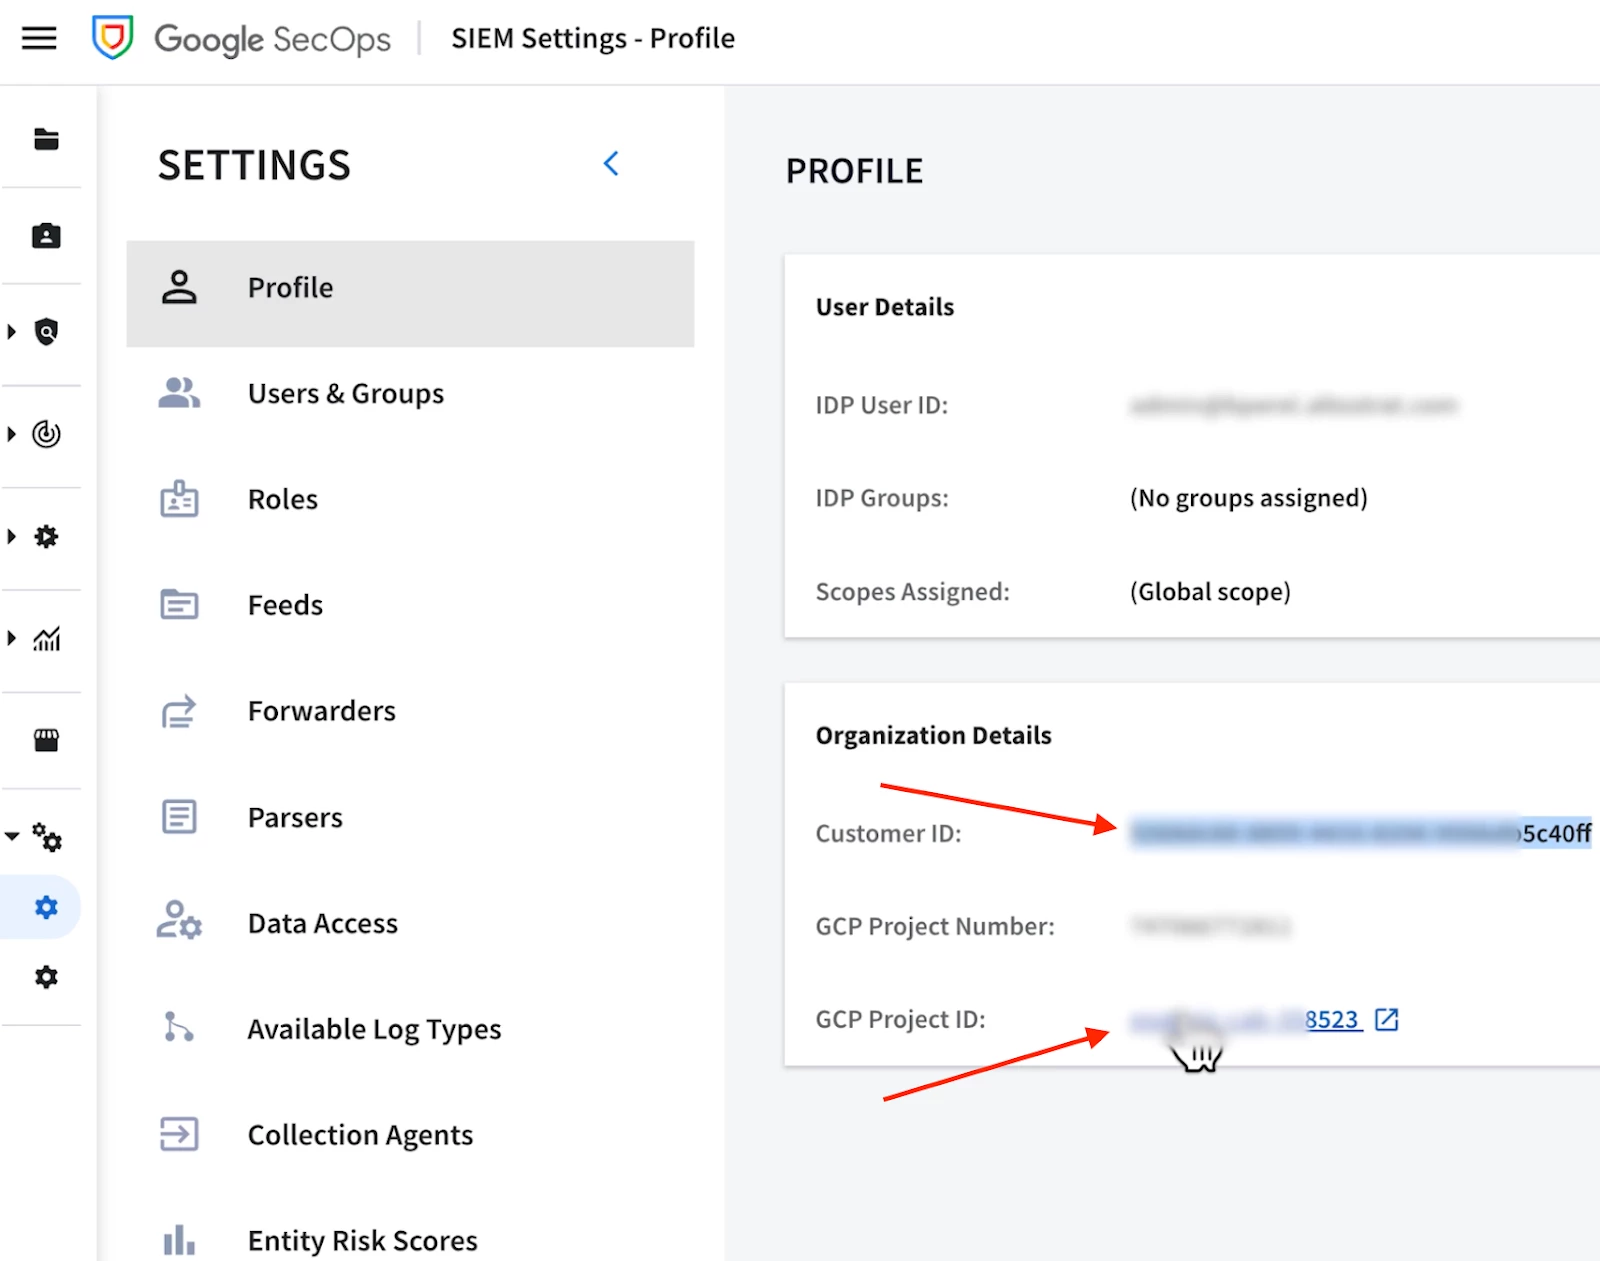Click the blurred GCP Project Number value
This screenshot has height=1261, width=1600.
click(1211, 927)
